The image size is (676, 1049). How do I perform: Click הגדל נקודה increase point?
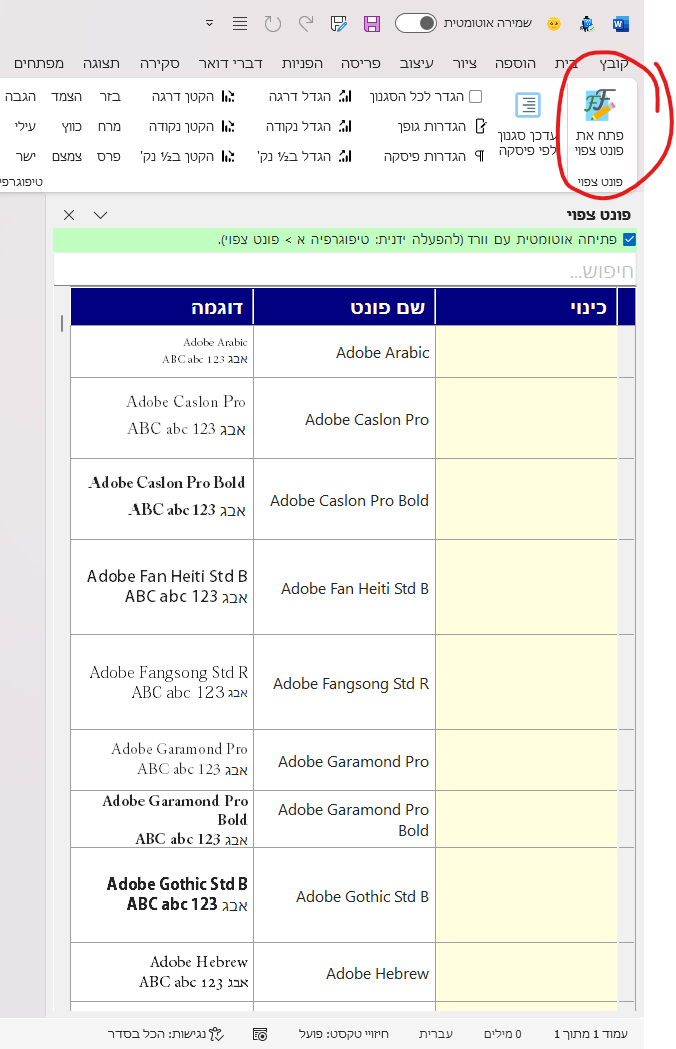[308, 126]
